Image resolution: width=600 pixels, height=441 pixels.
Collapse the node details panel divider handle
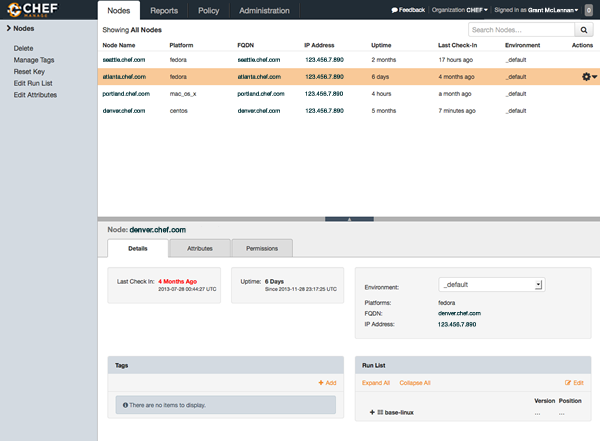coord(349,218)
